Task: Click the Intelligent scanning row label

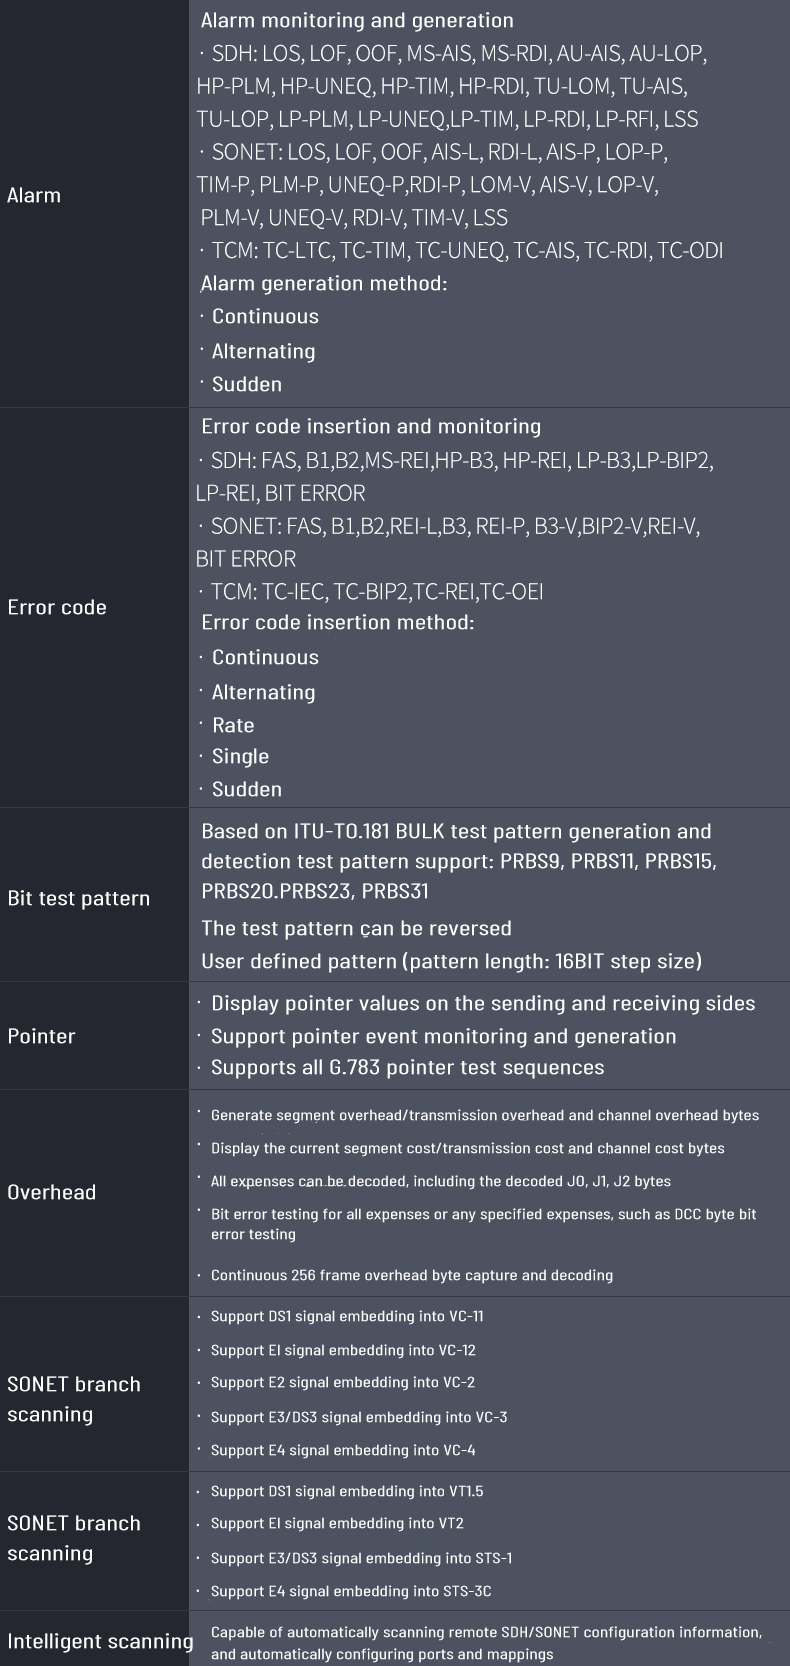Action: click(100, 1641)
